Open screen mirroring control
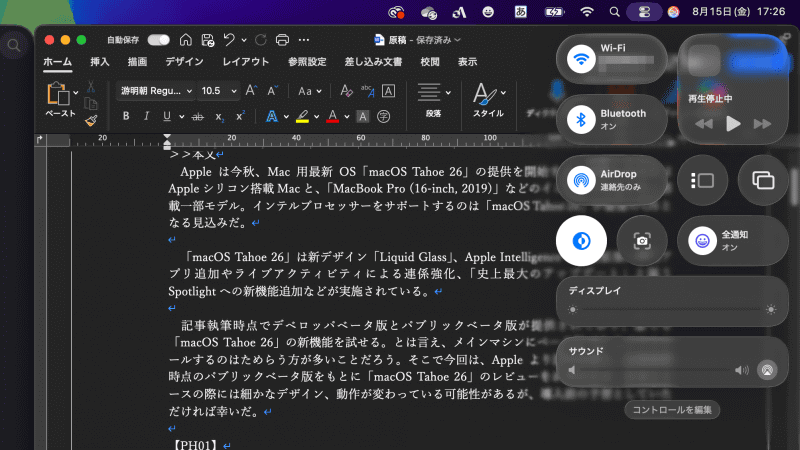Viewport: 800px width, 450px height. pyautogui.click(x=763, y=180)
